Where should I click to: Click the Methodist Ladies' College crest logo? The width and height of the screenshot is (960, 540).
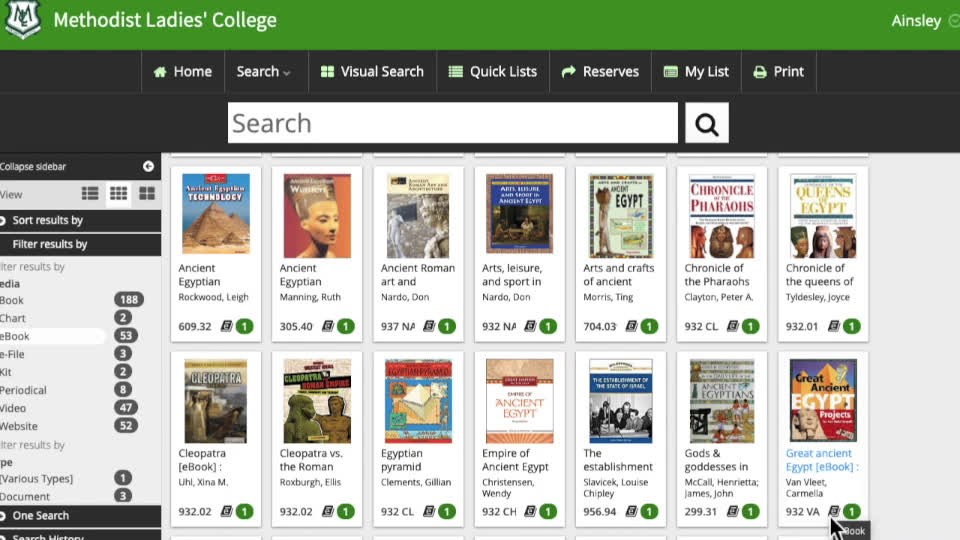(x=23, y=20)
